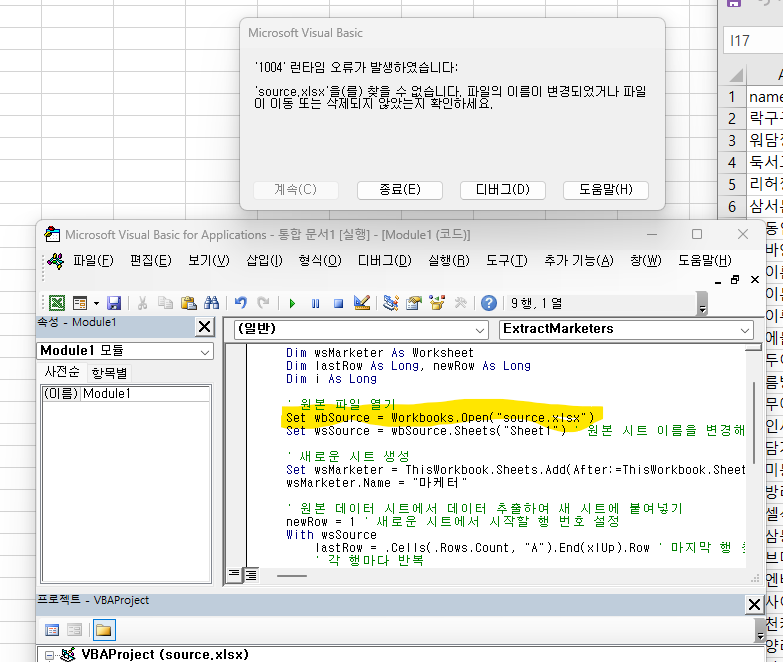Select the Copy icon in toolbar
783x662 pixels.
click(165, 303)
